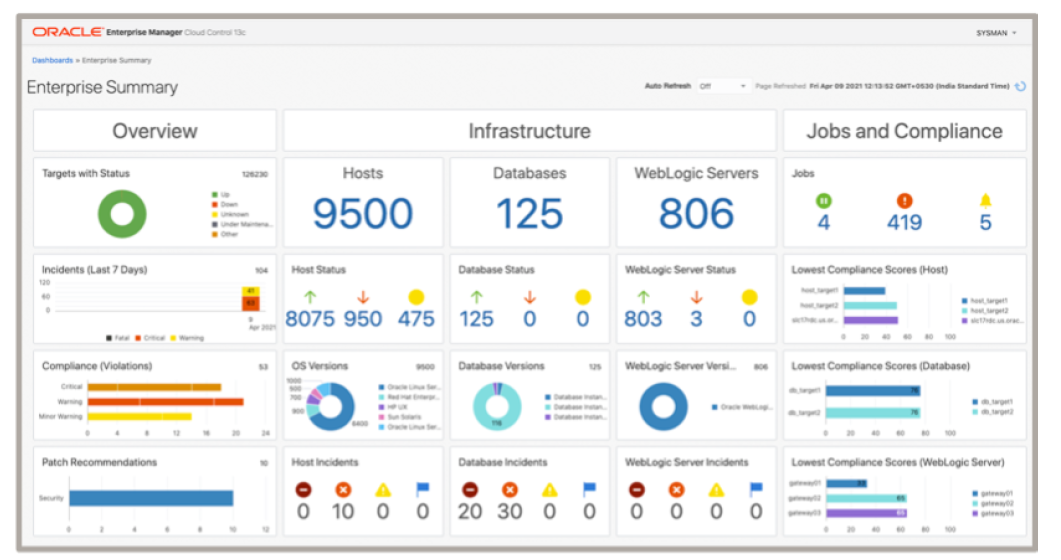Image resolution: width=1061 pixels, height=560 pixels.
Task: Click the Database Status up arrow icon
Action: 477,297
